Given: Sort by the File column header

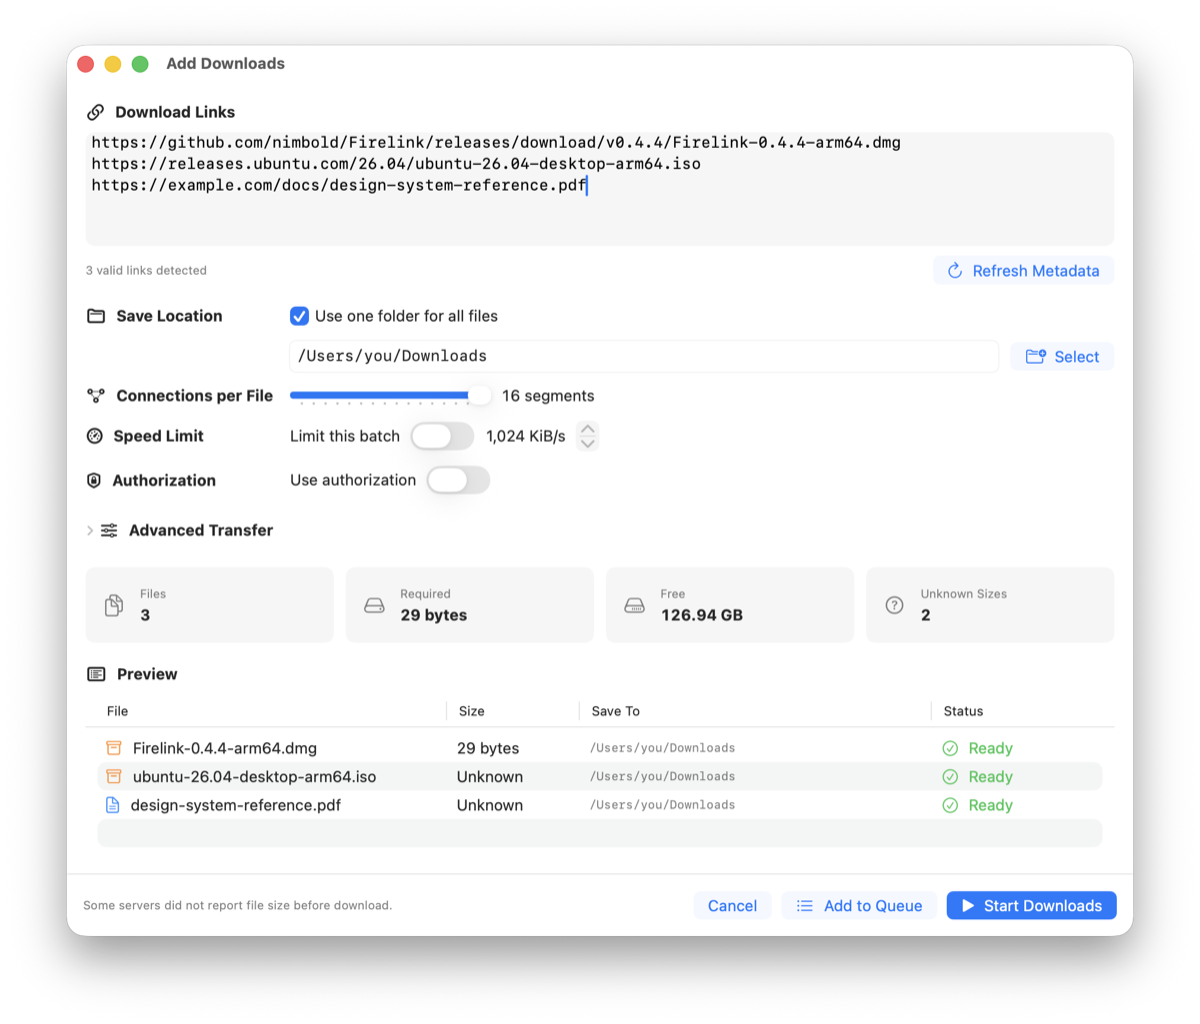Looking at the screenshot, I should point(118,711).
